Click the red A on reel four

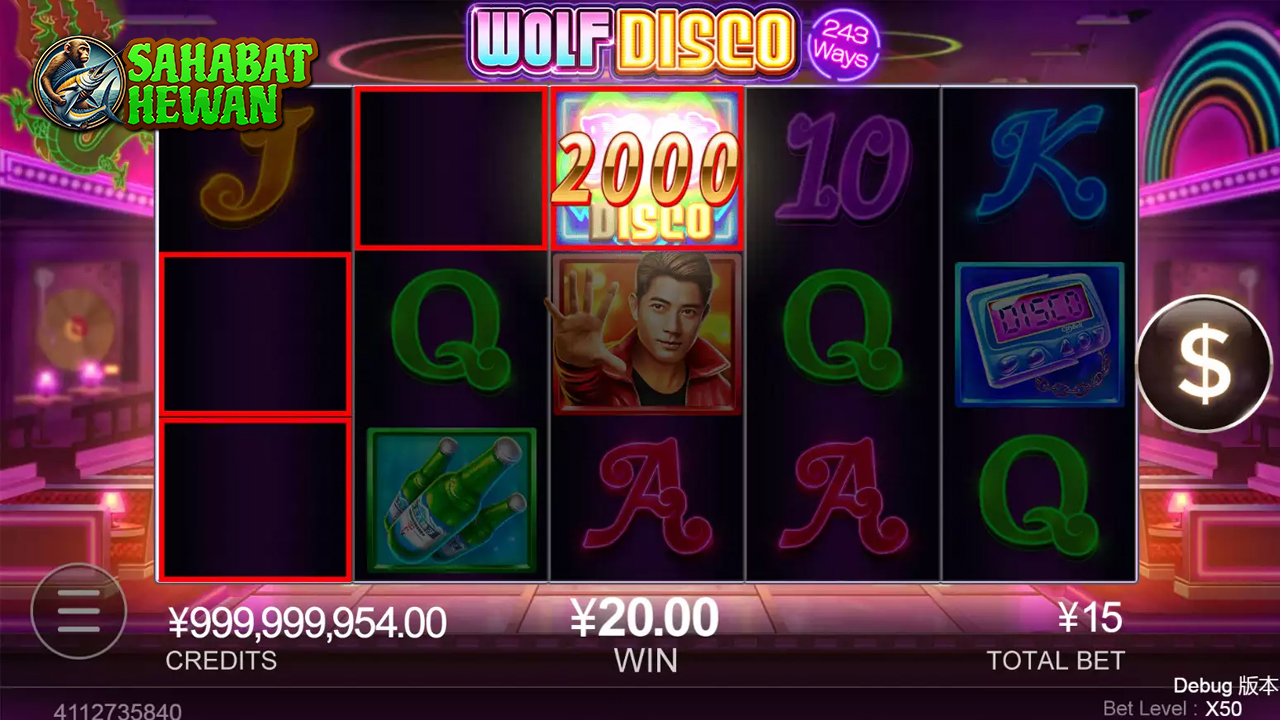[843, 499]
